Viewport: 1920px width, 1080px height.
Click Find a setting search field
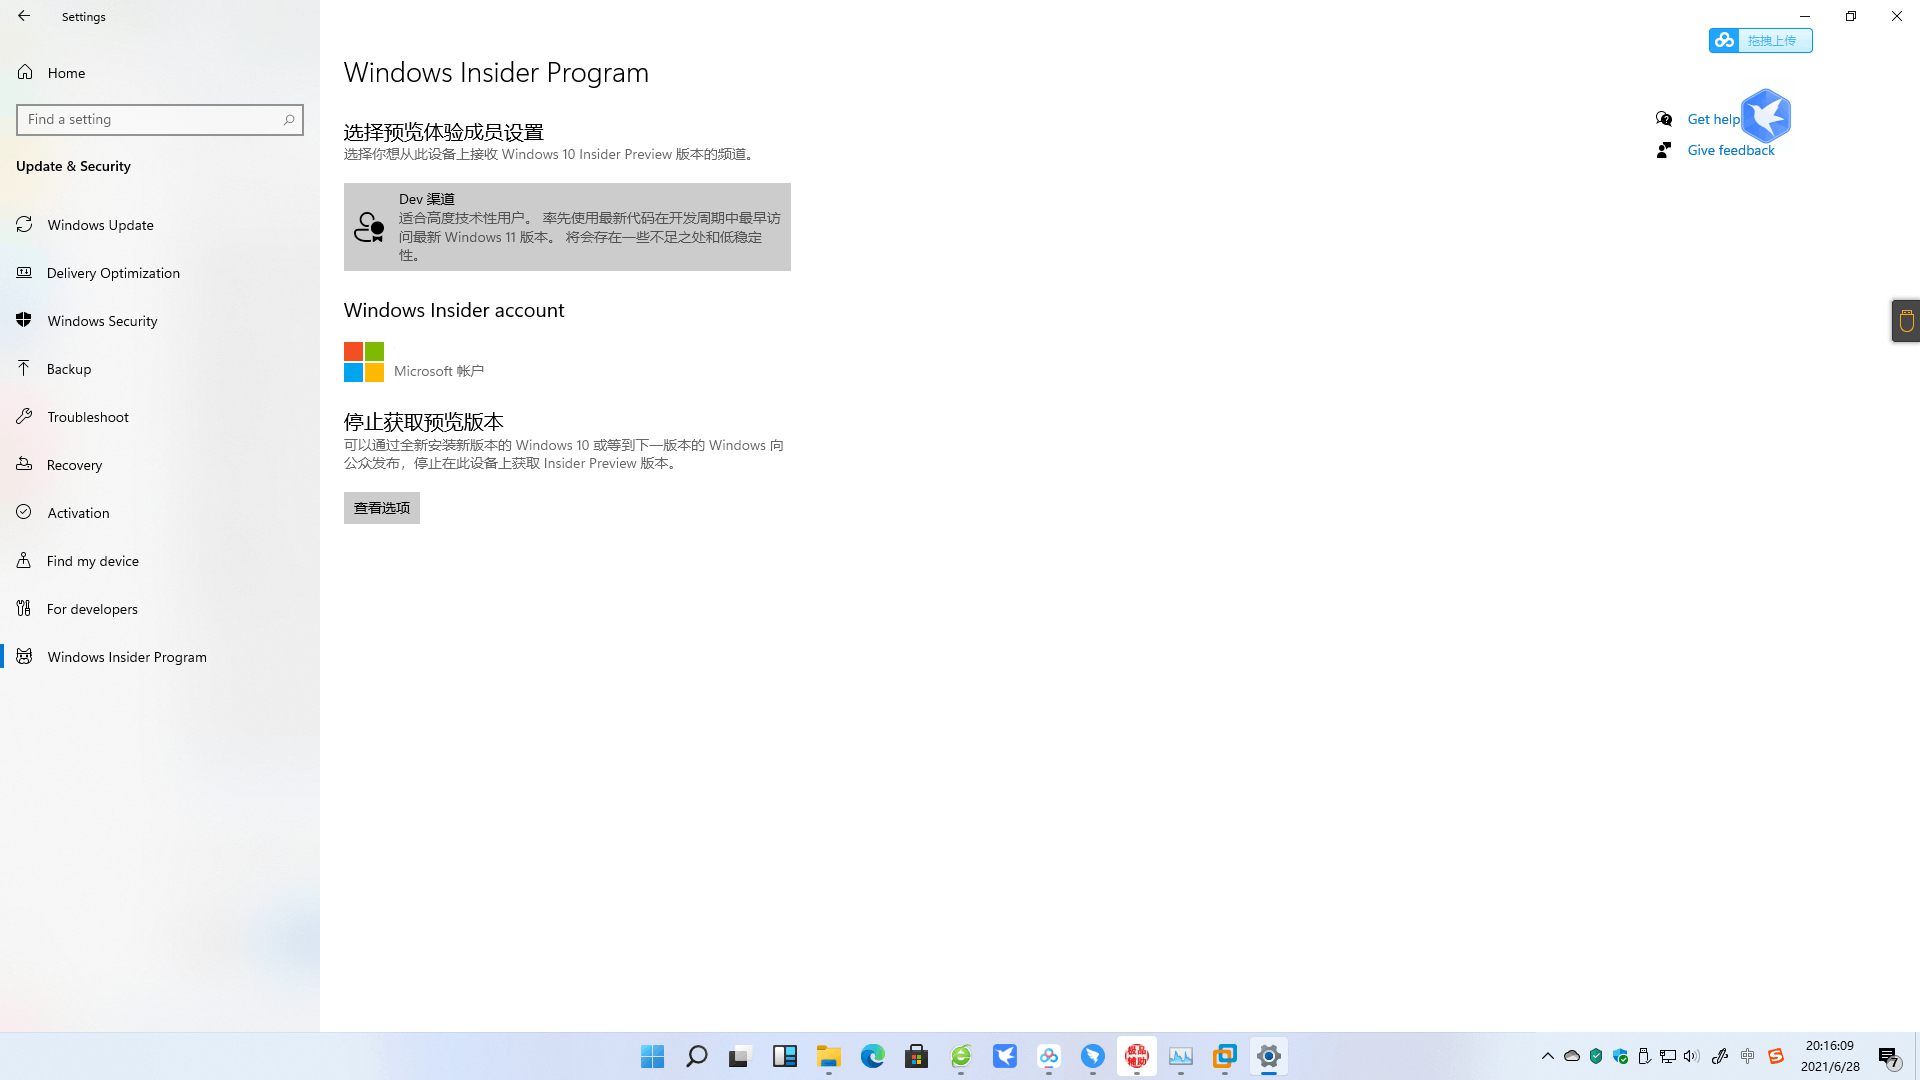coord(160,119)
